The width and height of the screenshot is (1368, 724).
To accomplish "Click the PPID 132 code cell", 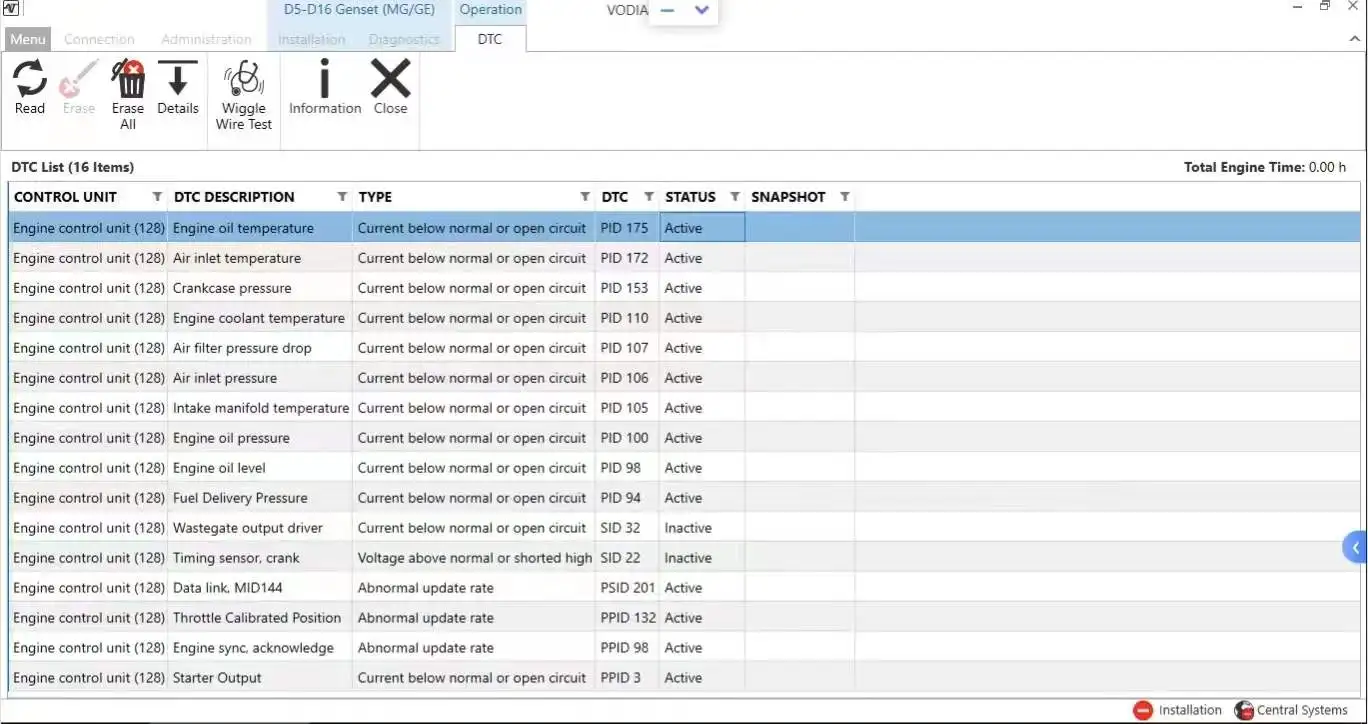I will 628,618.
